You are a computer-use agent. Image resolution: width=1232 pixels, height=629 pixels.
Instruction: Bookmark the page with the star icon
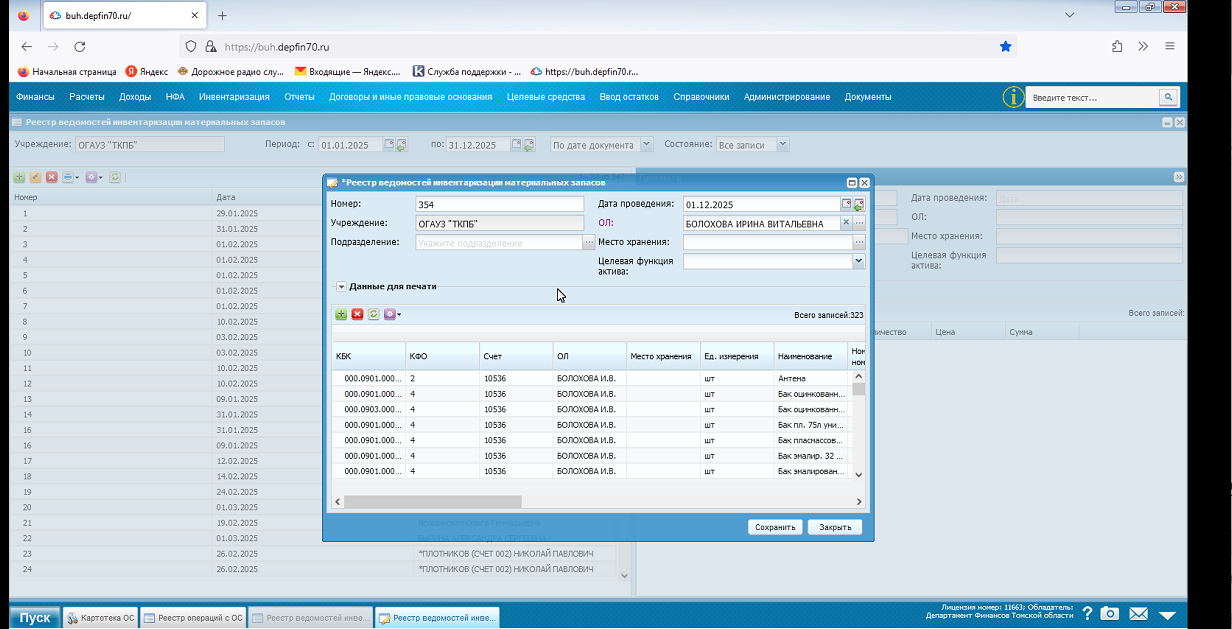[1006, 46]
